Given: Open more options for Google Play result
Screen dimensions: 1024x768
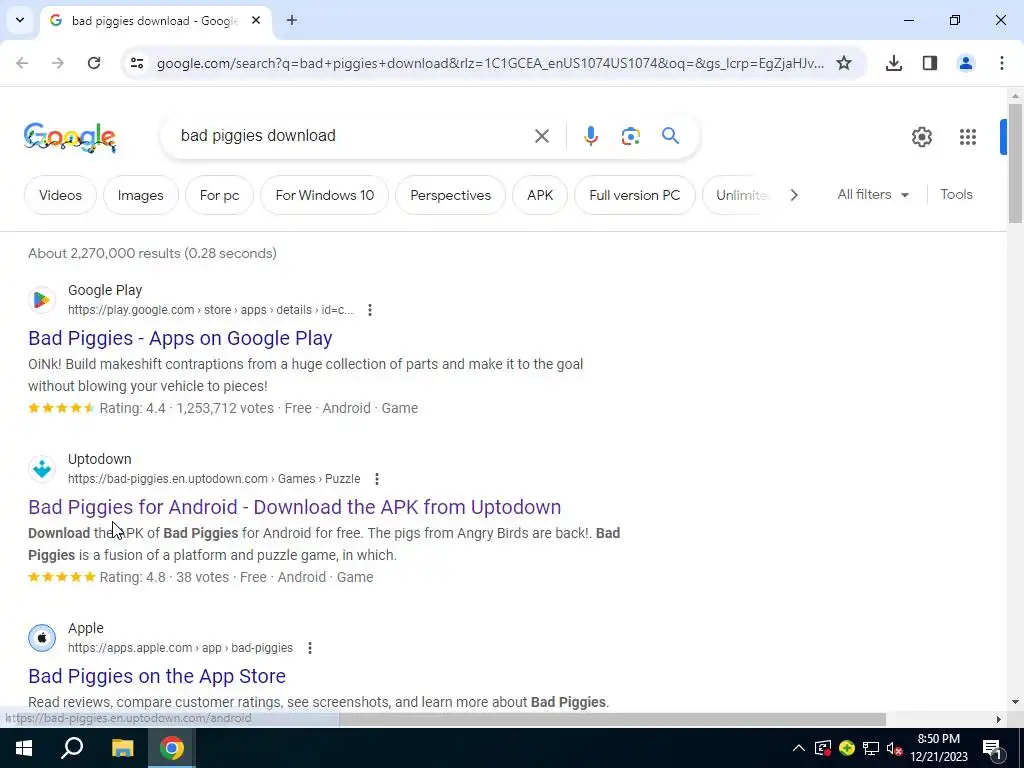Looking at the screenshot, I should point(370,310).
